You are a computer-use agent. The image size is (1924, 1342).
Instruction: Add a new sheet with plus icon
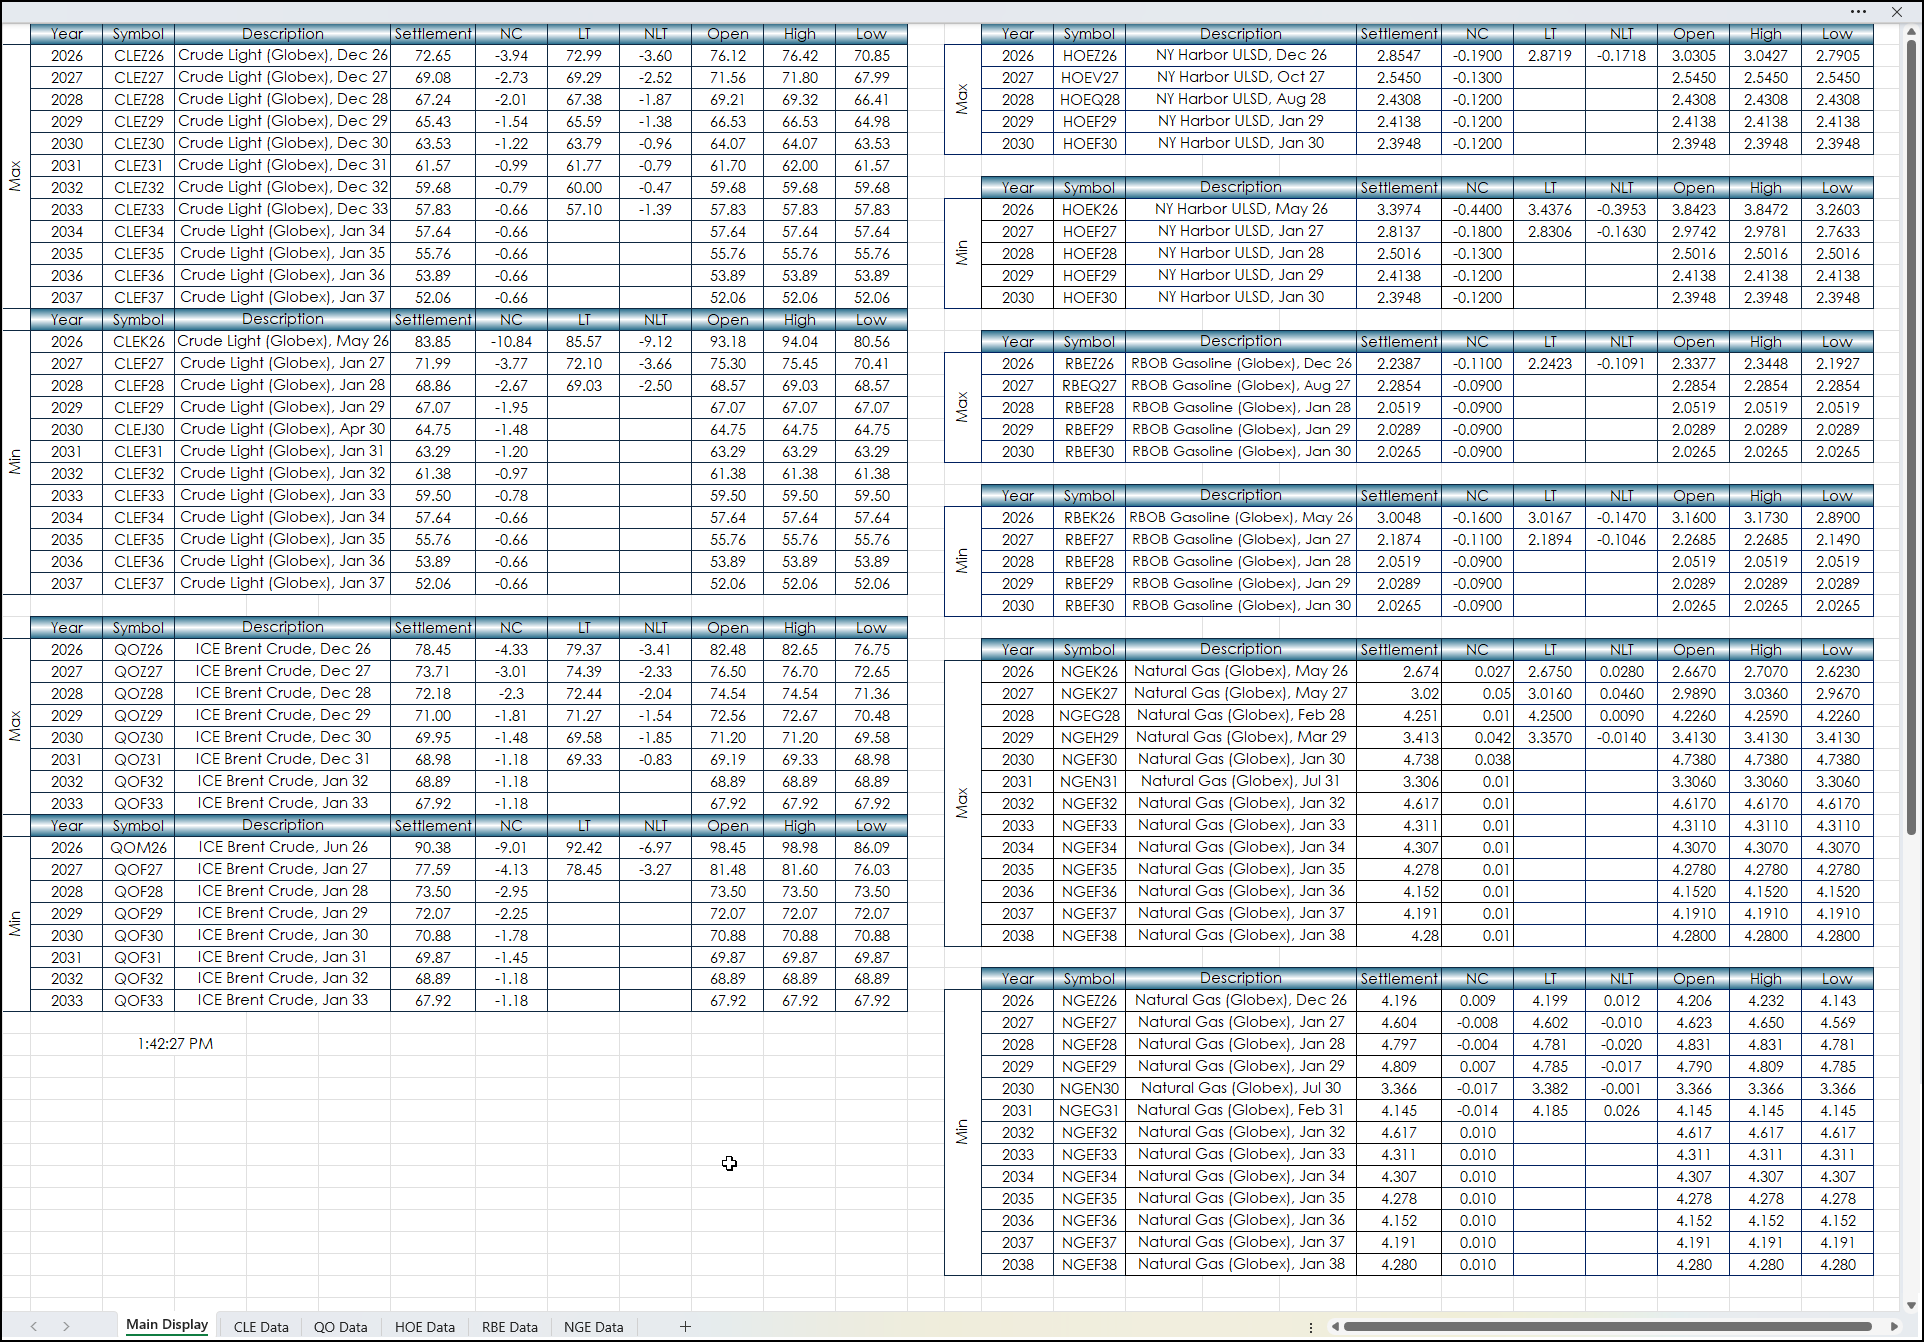(x=685, y=1326)
